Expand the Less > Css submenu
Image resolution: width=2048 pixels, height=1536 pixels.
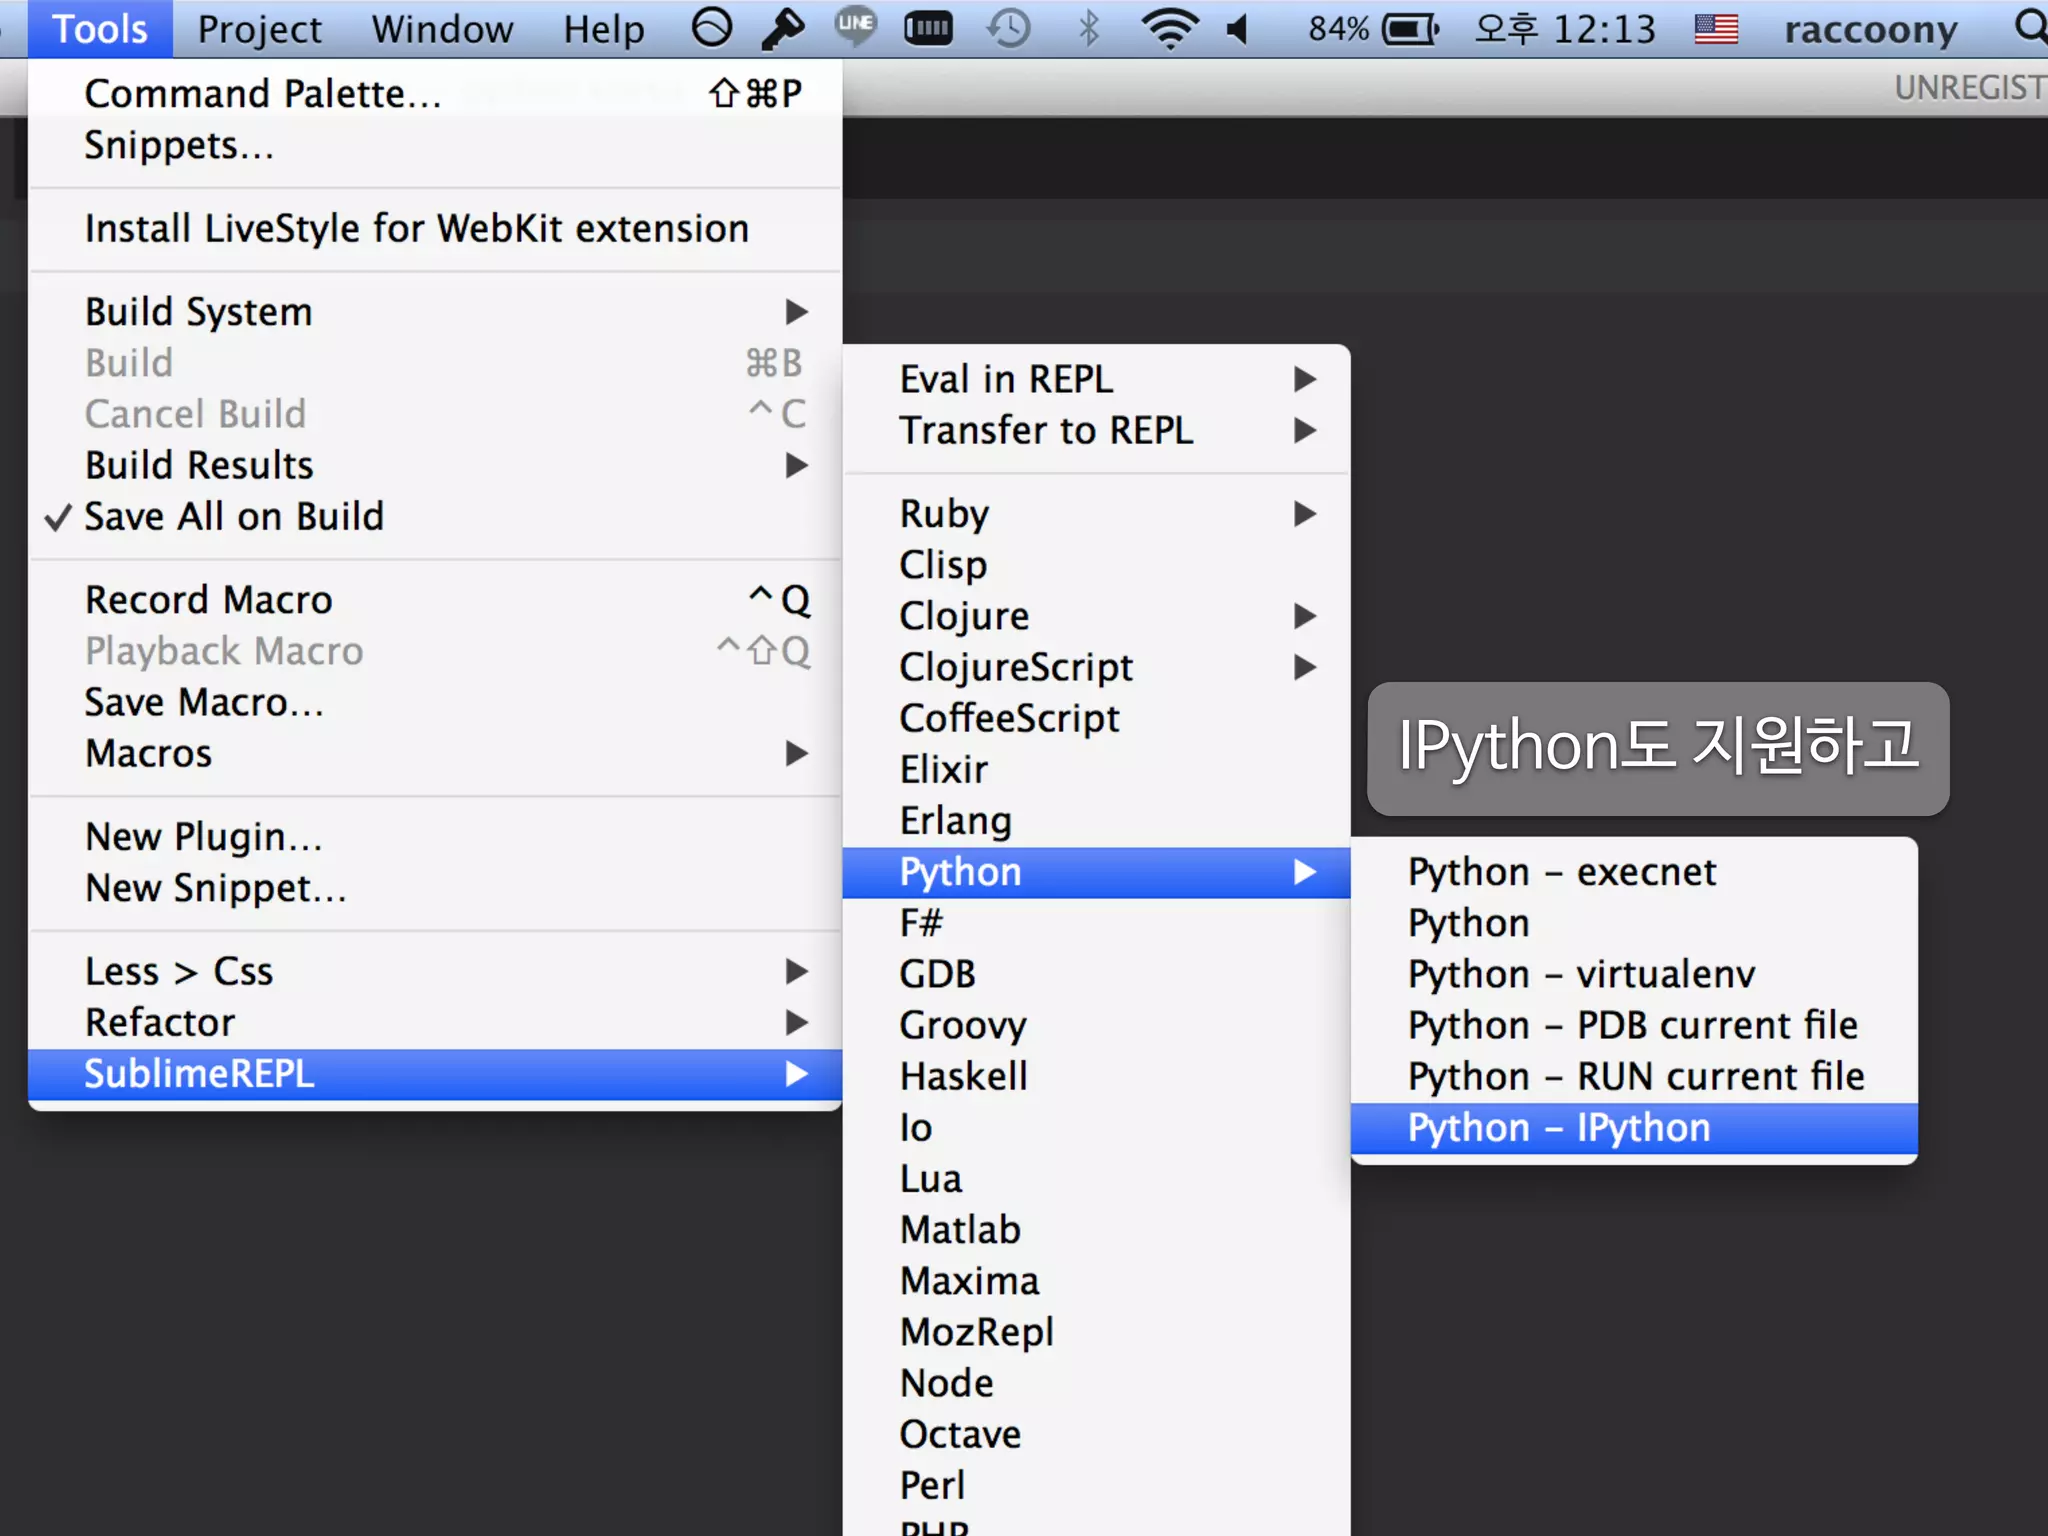coord(435,971)
